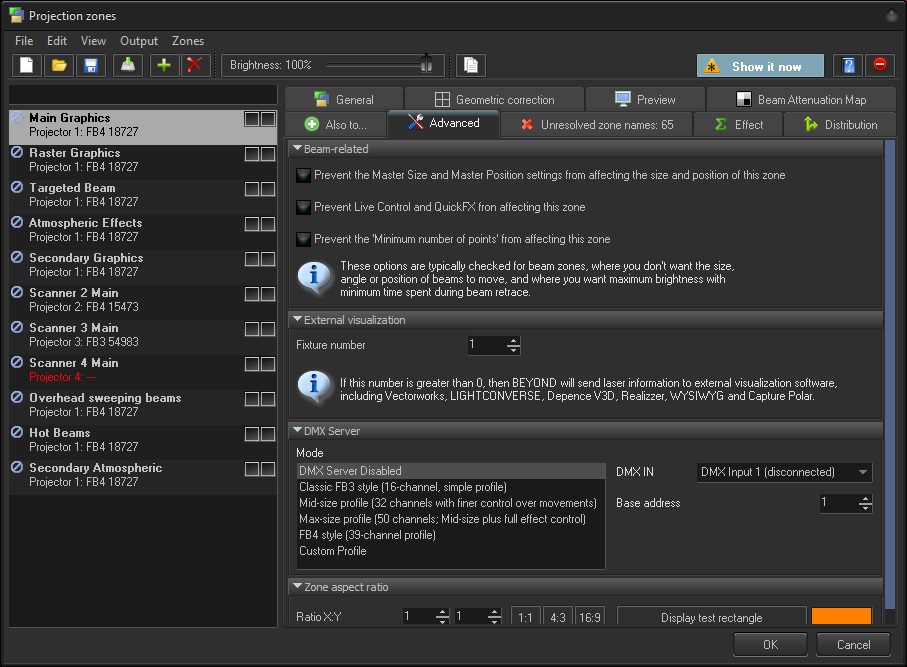907x667 pixels.
Task: Switch to the Geometric correction tab
Action: point(494,100)
